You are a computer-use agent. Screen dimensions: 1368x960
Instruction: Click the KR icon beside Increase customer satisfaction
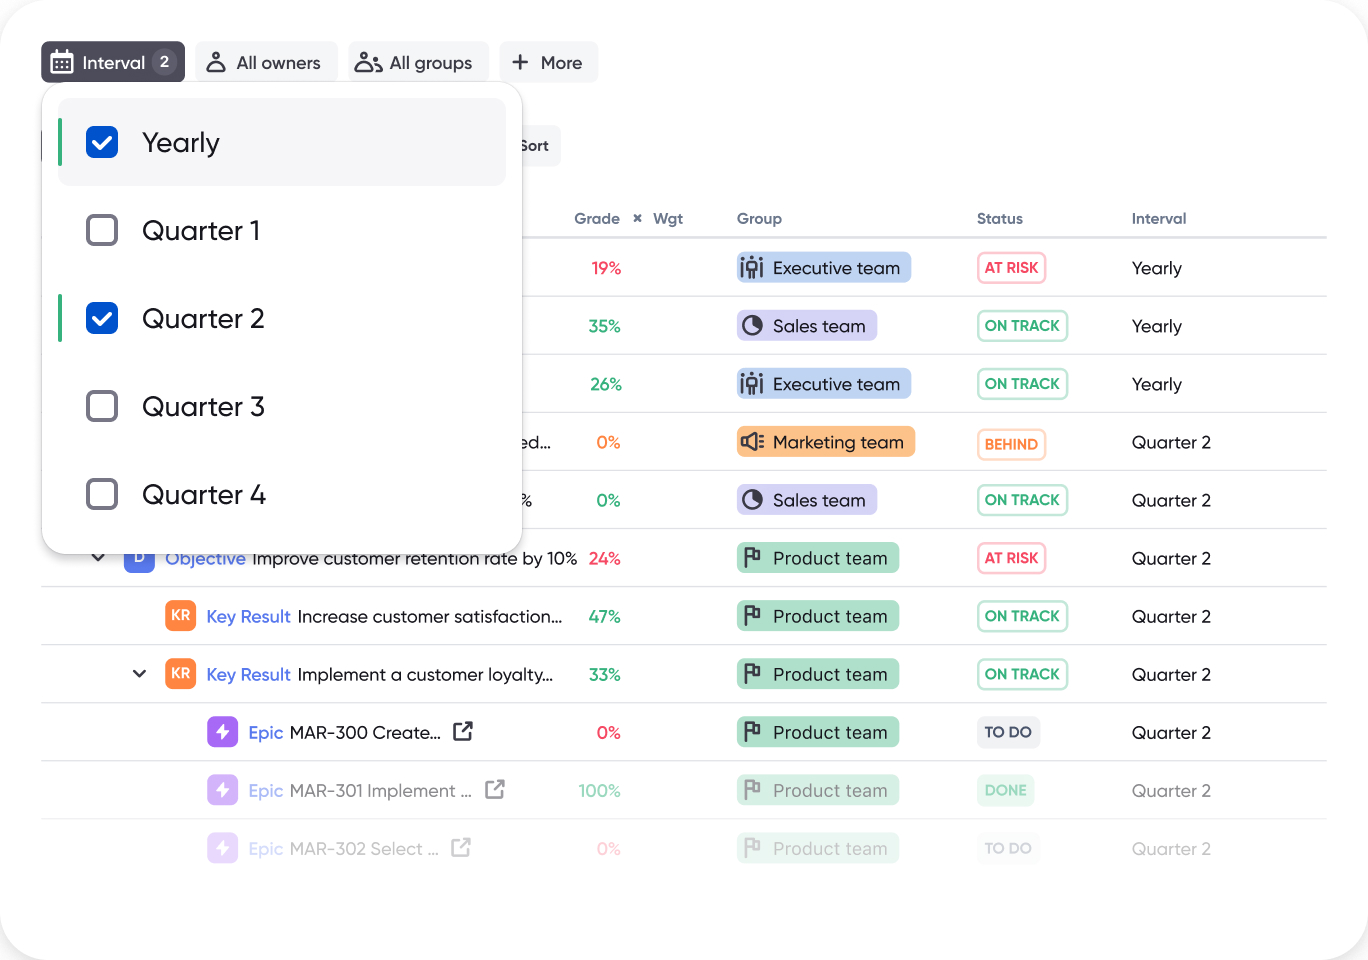pyautogui.click(x=180, y=615)
